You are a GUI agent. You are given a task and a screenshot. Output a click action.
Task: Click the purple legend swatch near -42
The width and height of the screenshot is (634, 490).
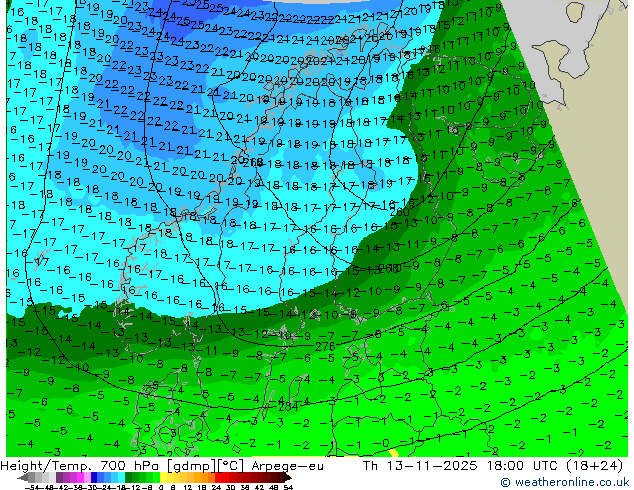click(x=59, y=478)
